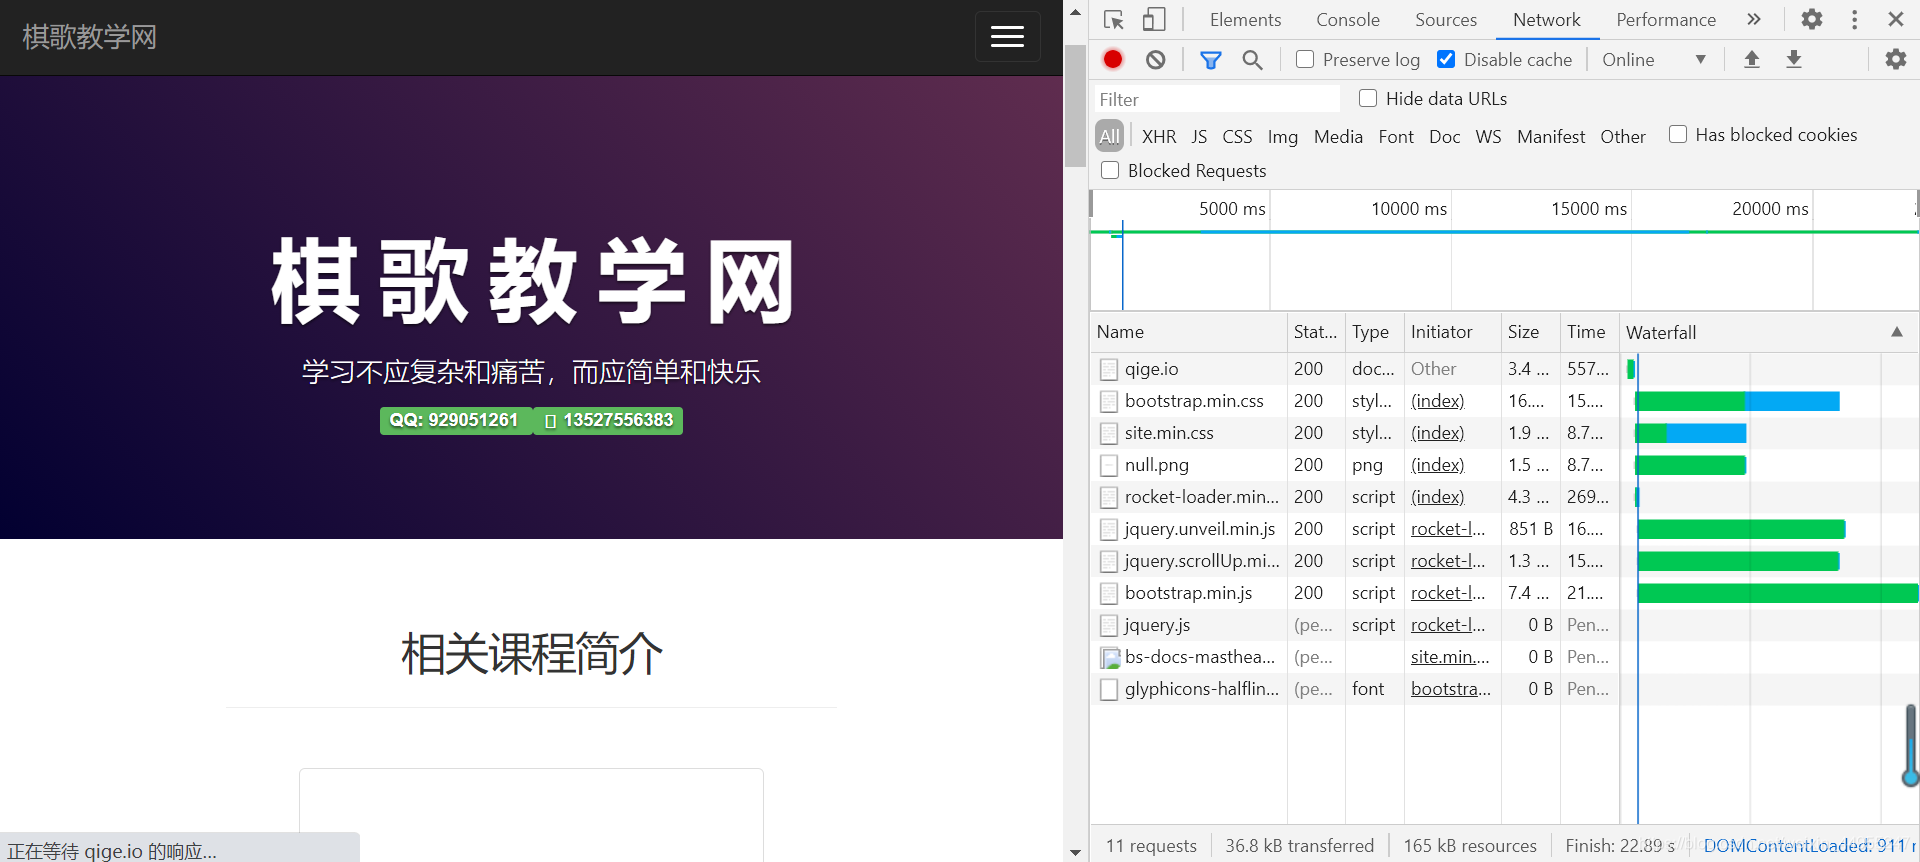The width and height of the screenshot is (1920, 862).
Task: Select the bootstrap.min.js request row
Action: pos(1504,593)
